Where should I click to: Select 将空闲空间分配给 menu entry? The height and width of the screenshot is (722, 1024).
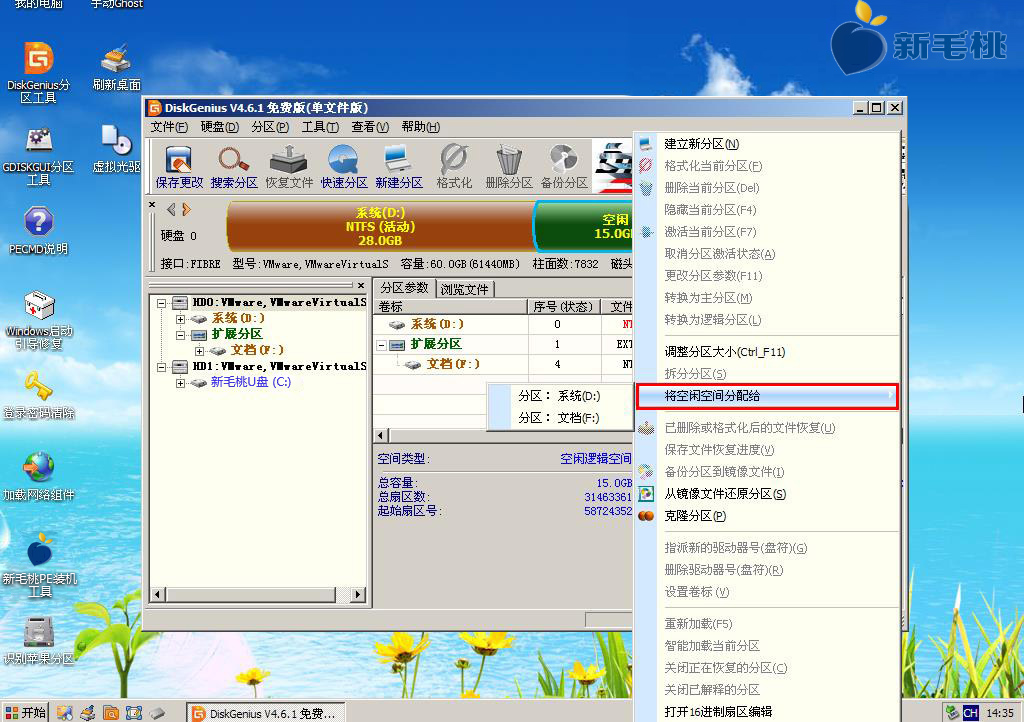pos(767,396)
